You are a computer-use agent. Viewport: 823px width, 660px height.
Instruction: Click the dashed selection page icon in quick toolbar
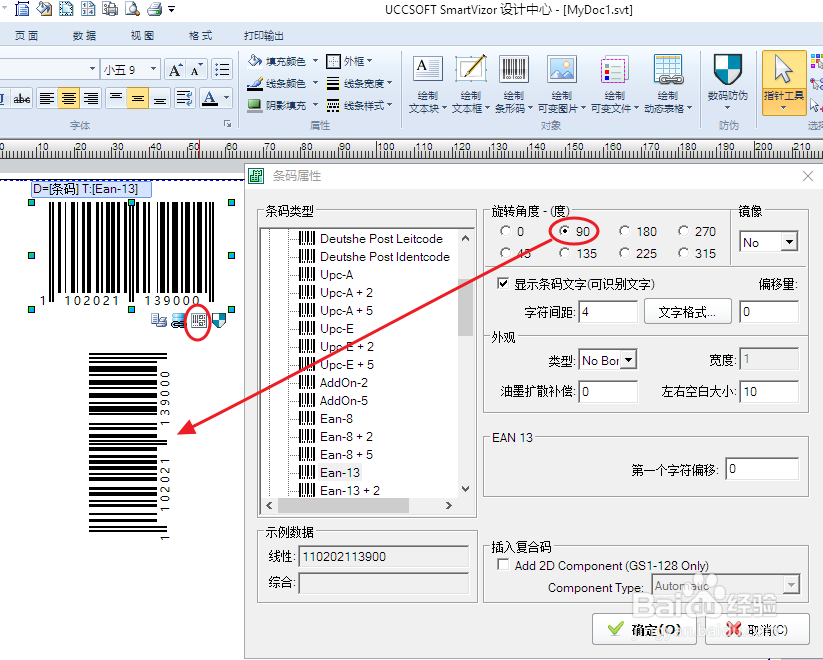pos(66,8)
